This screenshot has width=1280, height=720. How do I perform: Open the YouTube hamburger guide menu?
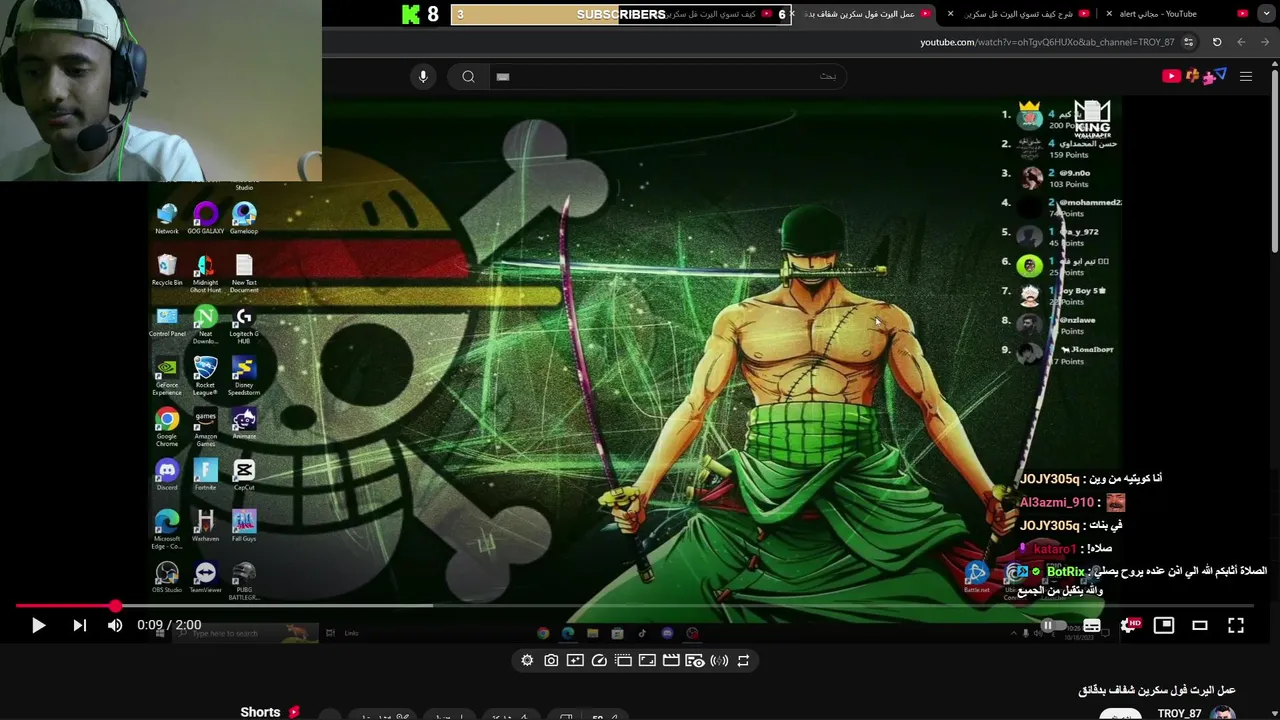[x=1246, y=76]
